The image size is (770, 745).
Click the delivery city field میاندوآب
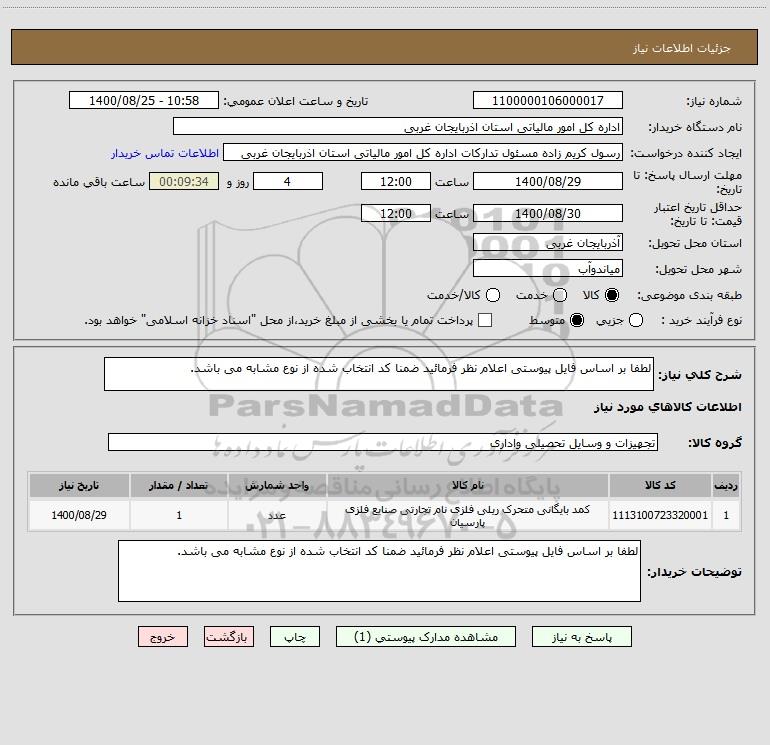(x=548, y=269)
